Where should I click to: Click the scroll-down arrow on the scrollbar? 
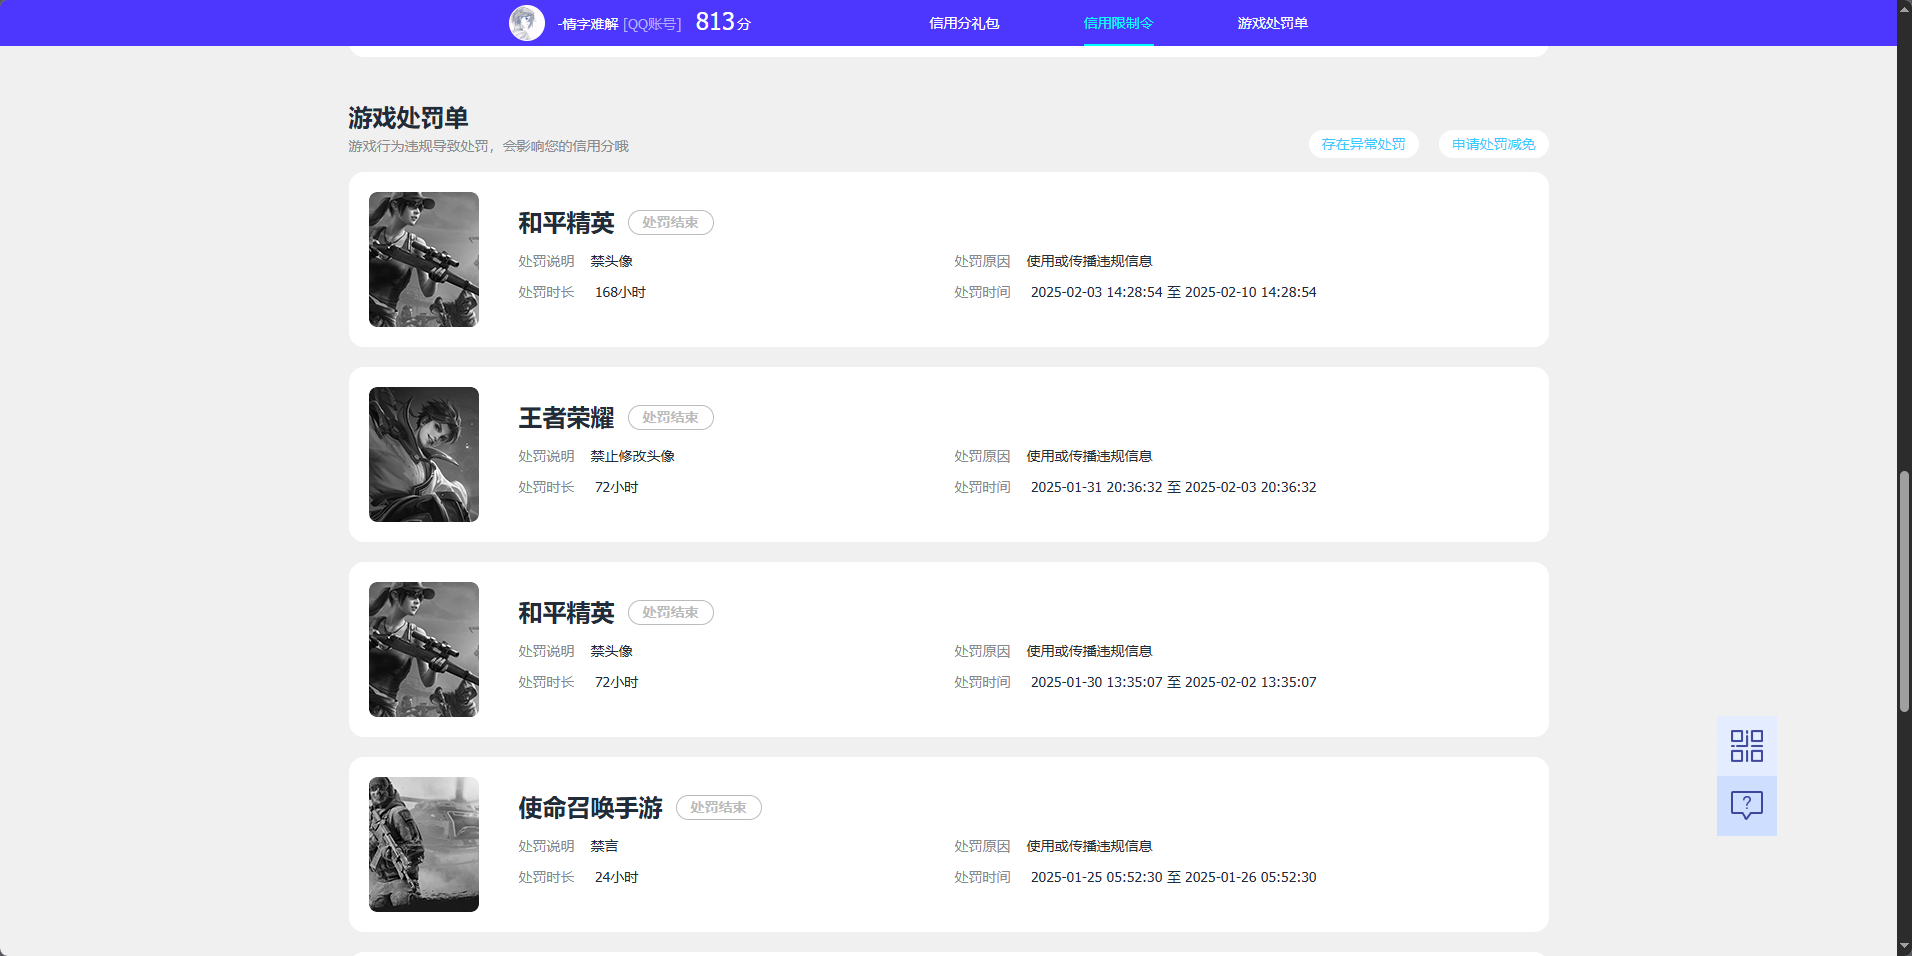coord(1901,945)
